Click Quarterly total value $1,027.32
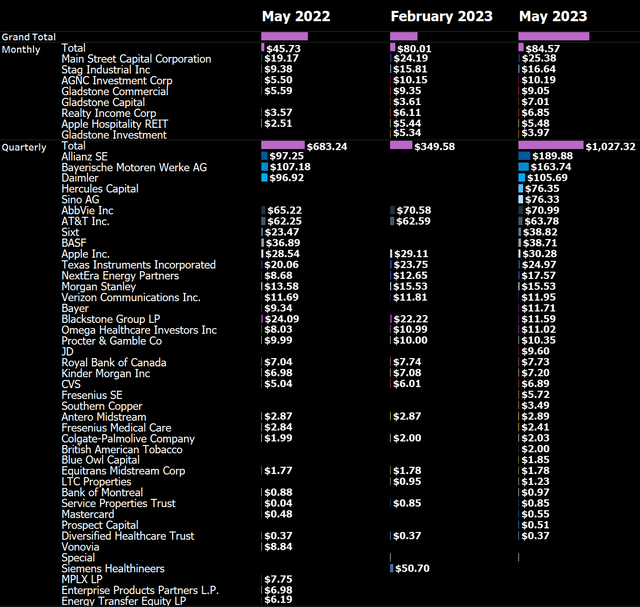Image resolution: width=640 pixels, height=607 pixels. click(x=611, y=147)
